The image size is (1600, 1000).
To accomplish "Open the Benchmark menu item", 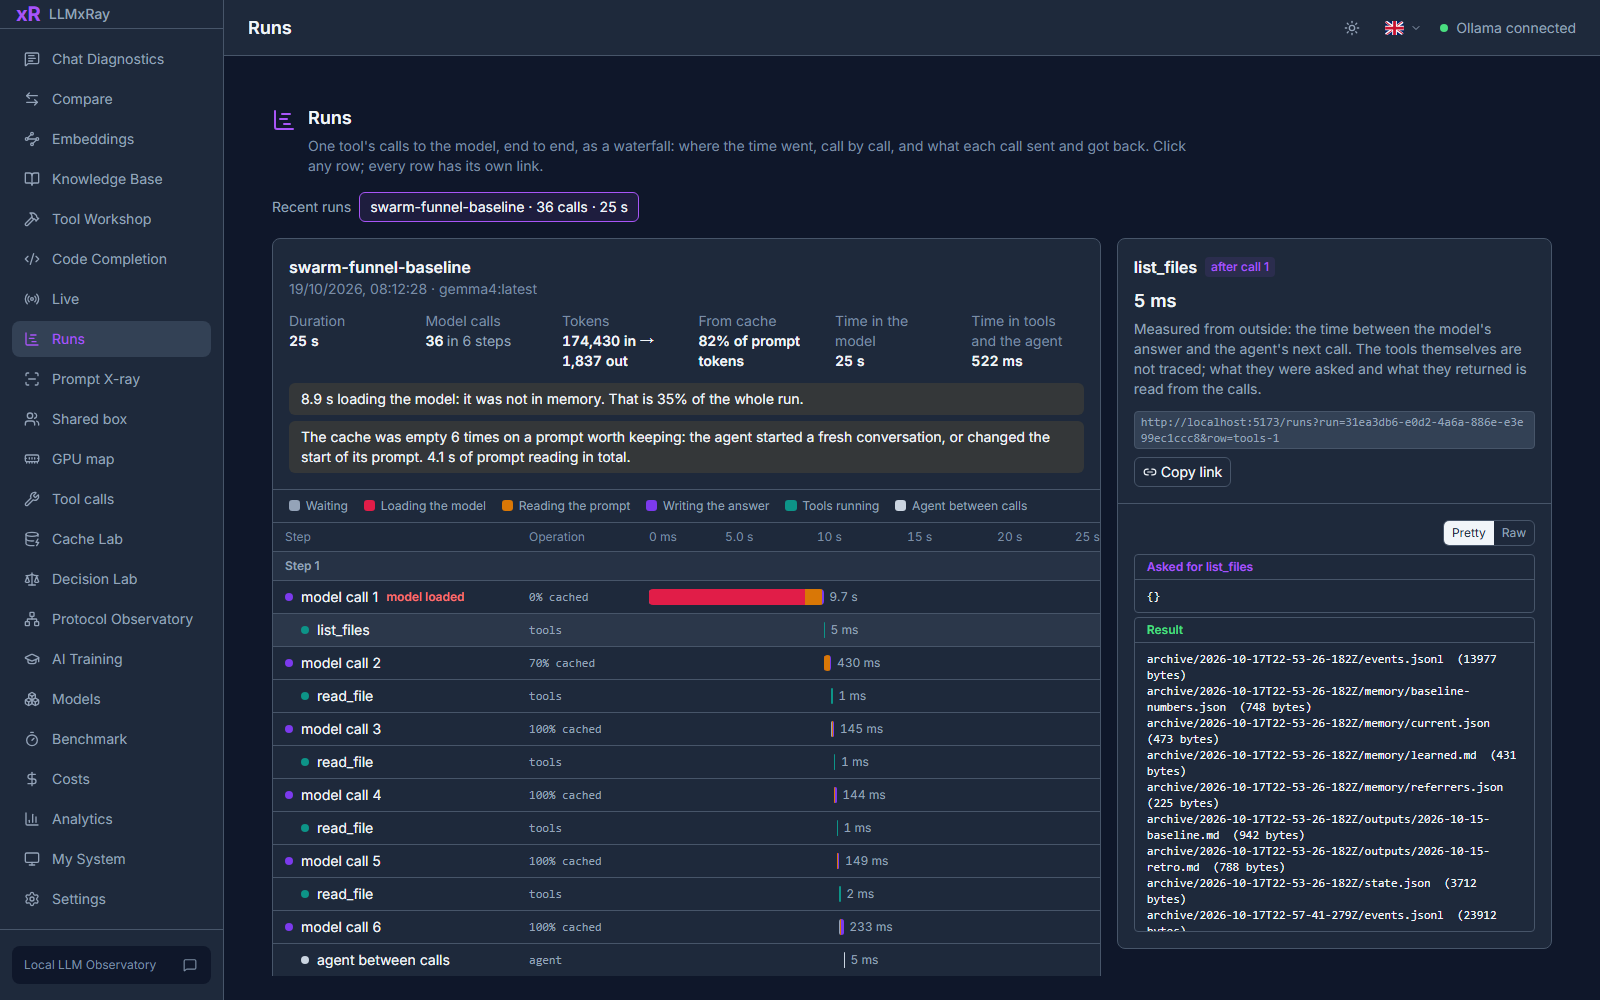I will pos(111,739).
